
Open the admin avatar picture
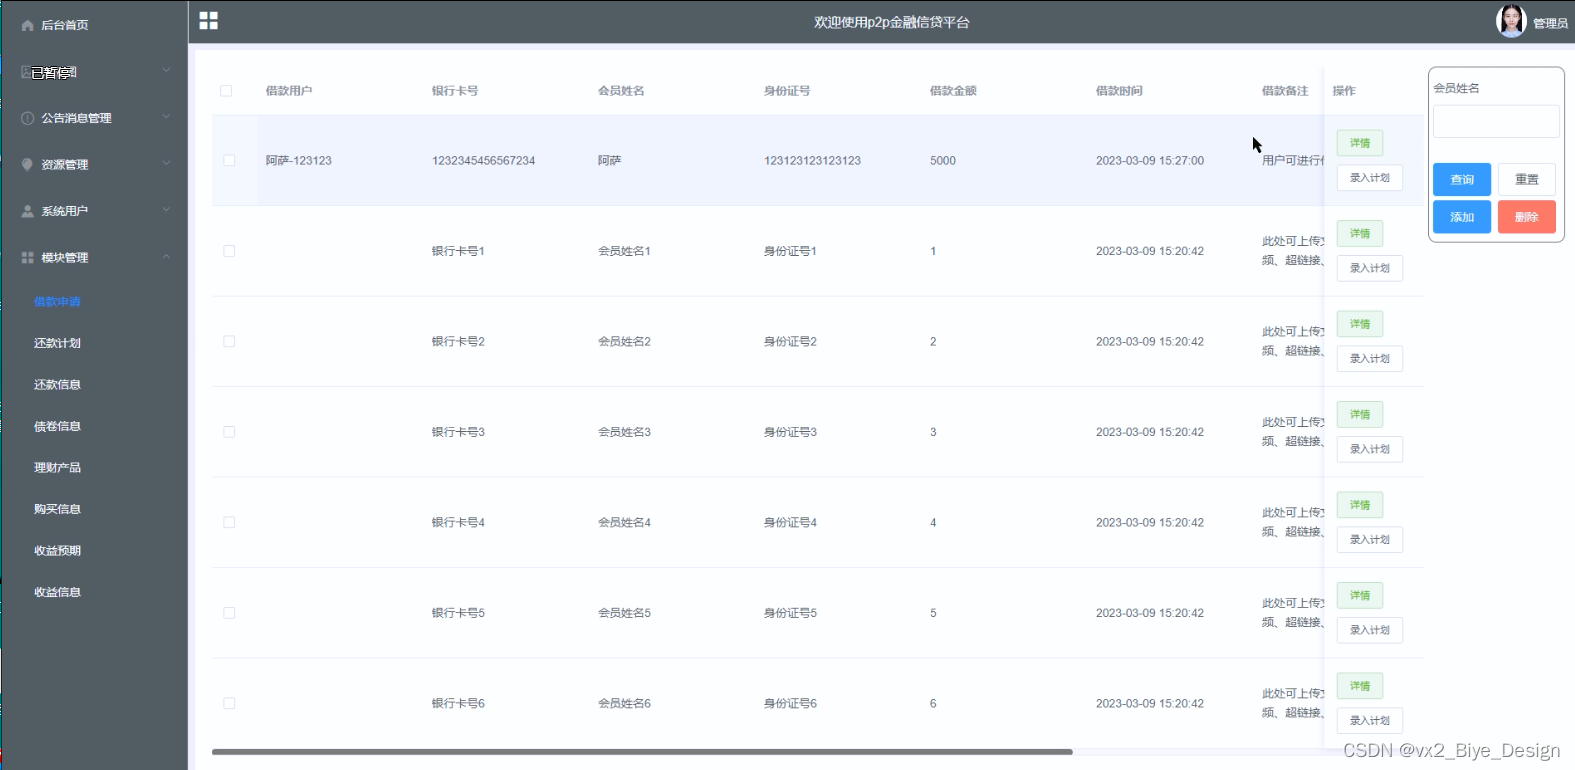tap(1510, 21)
